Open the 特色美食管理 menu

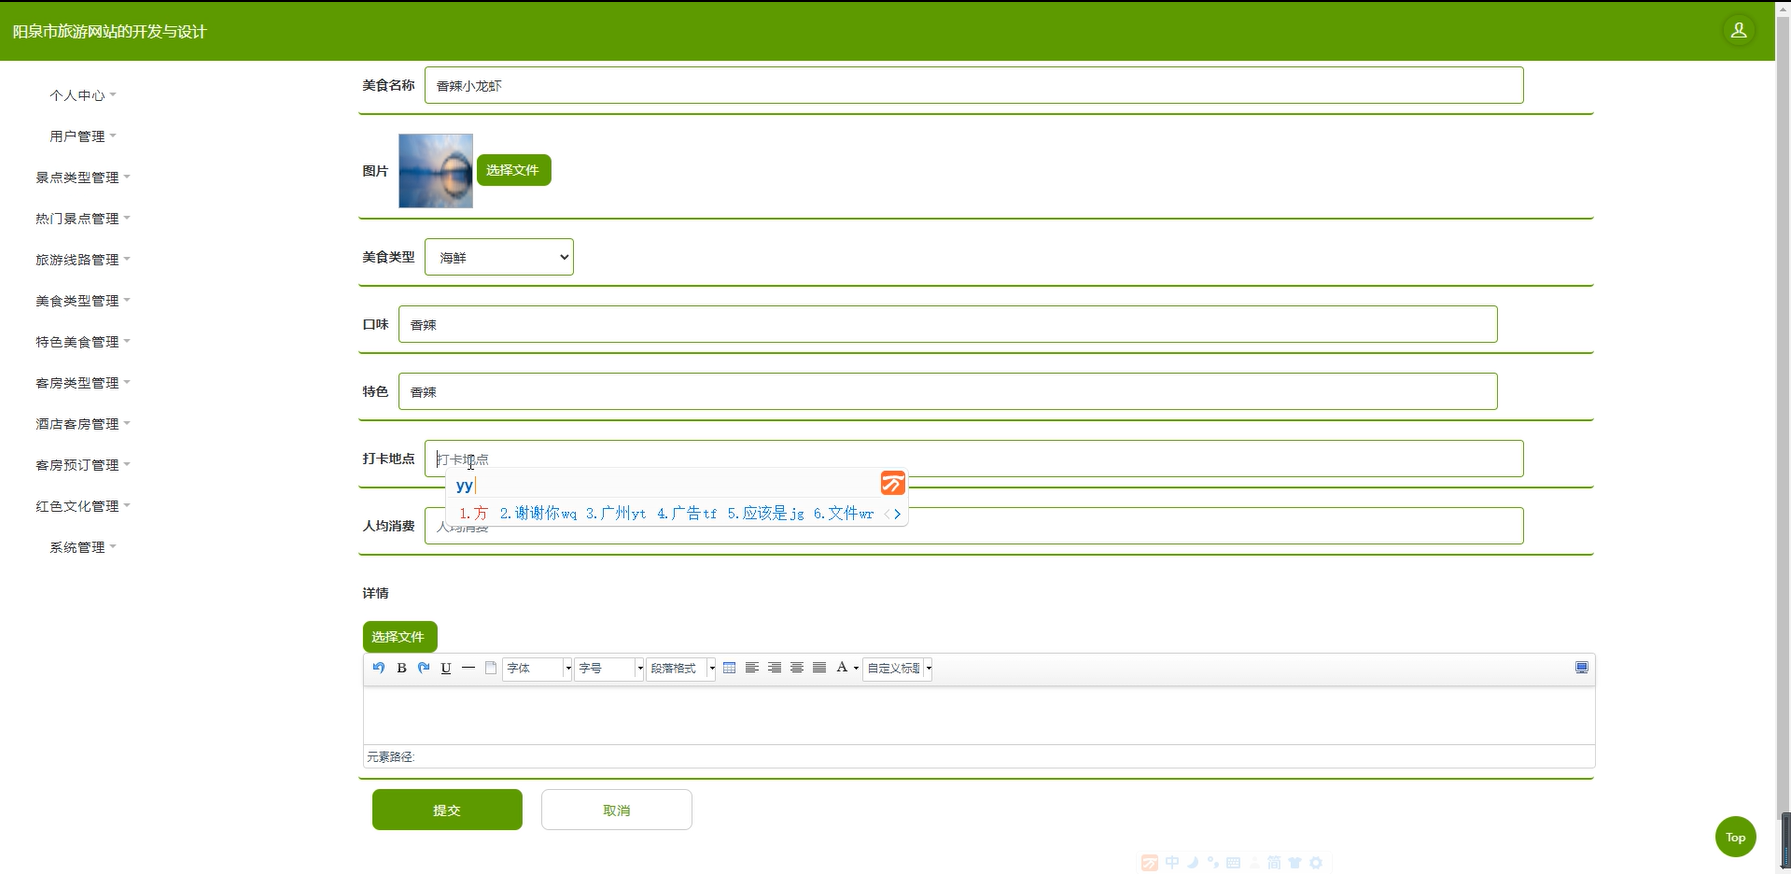83,341
